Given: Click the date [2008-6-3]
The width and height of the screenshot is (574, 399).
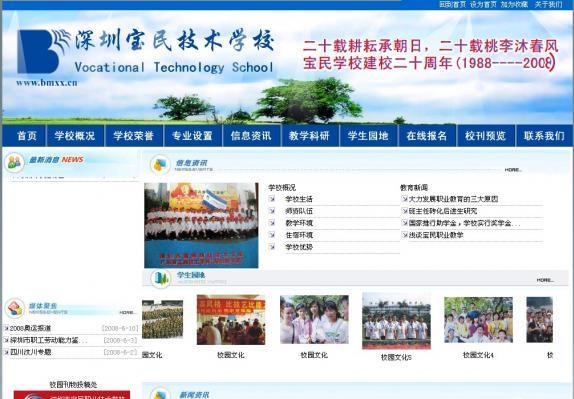Looking at the screenshot, I should (x=120, y=340).
